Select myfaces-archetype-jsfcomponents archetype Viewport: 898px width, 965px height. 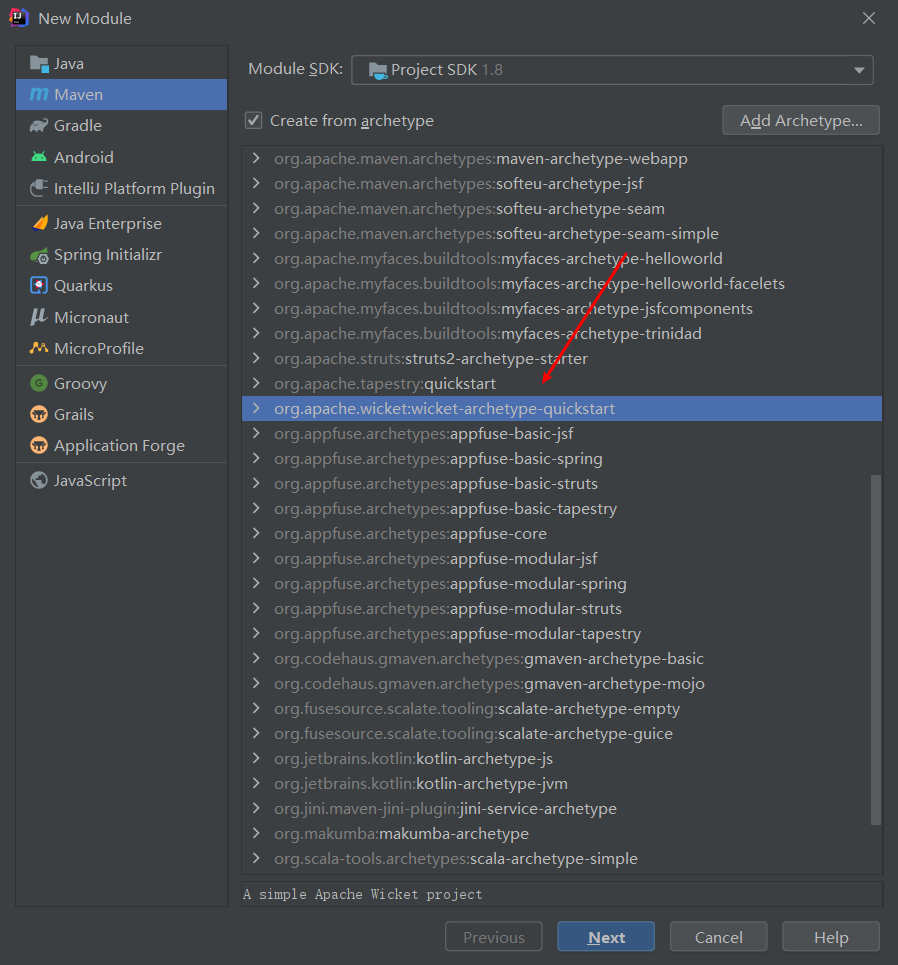[x=562, y=308]
